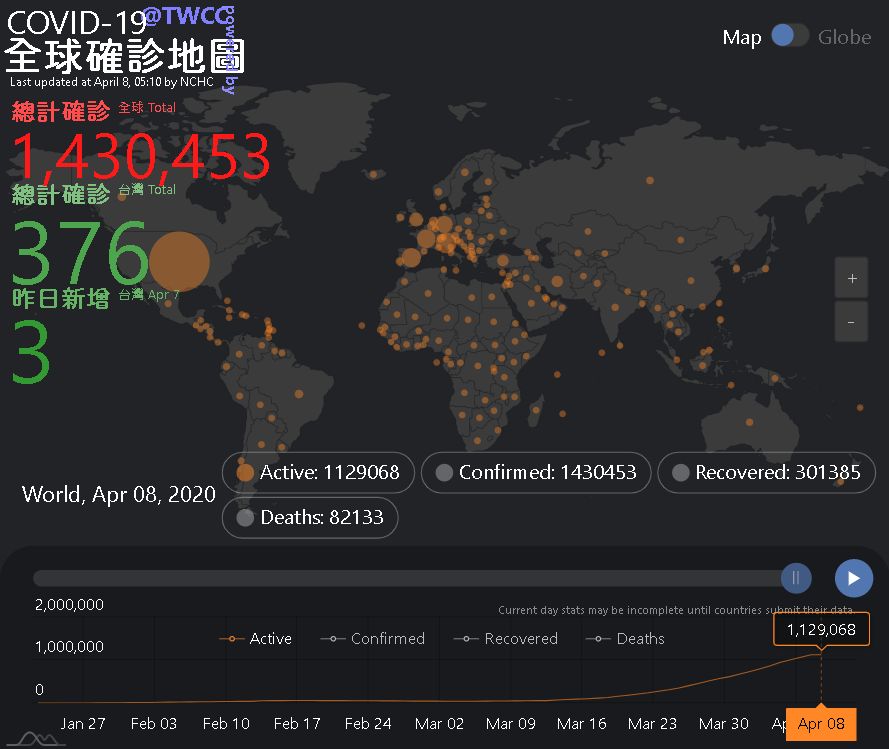Click the 1,129,068 tooltip above the chart
Screen dimensions: 889x749
822,630
